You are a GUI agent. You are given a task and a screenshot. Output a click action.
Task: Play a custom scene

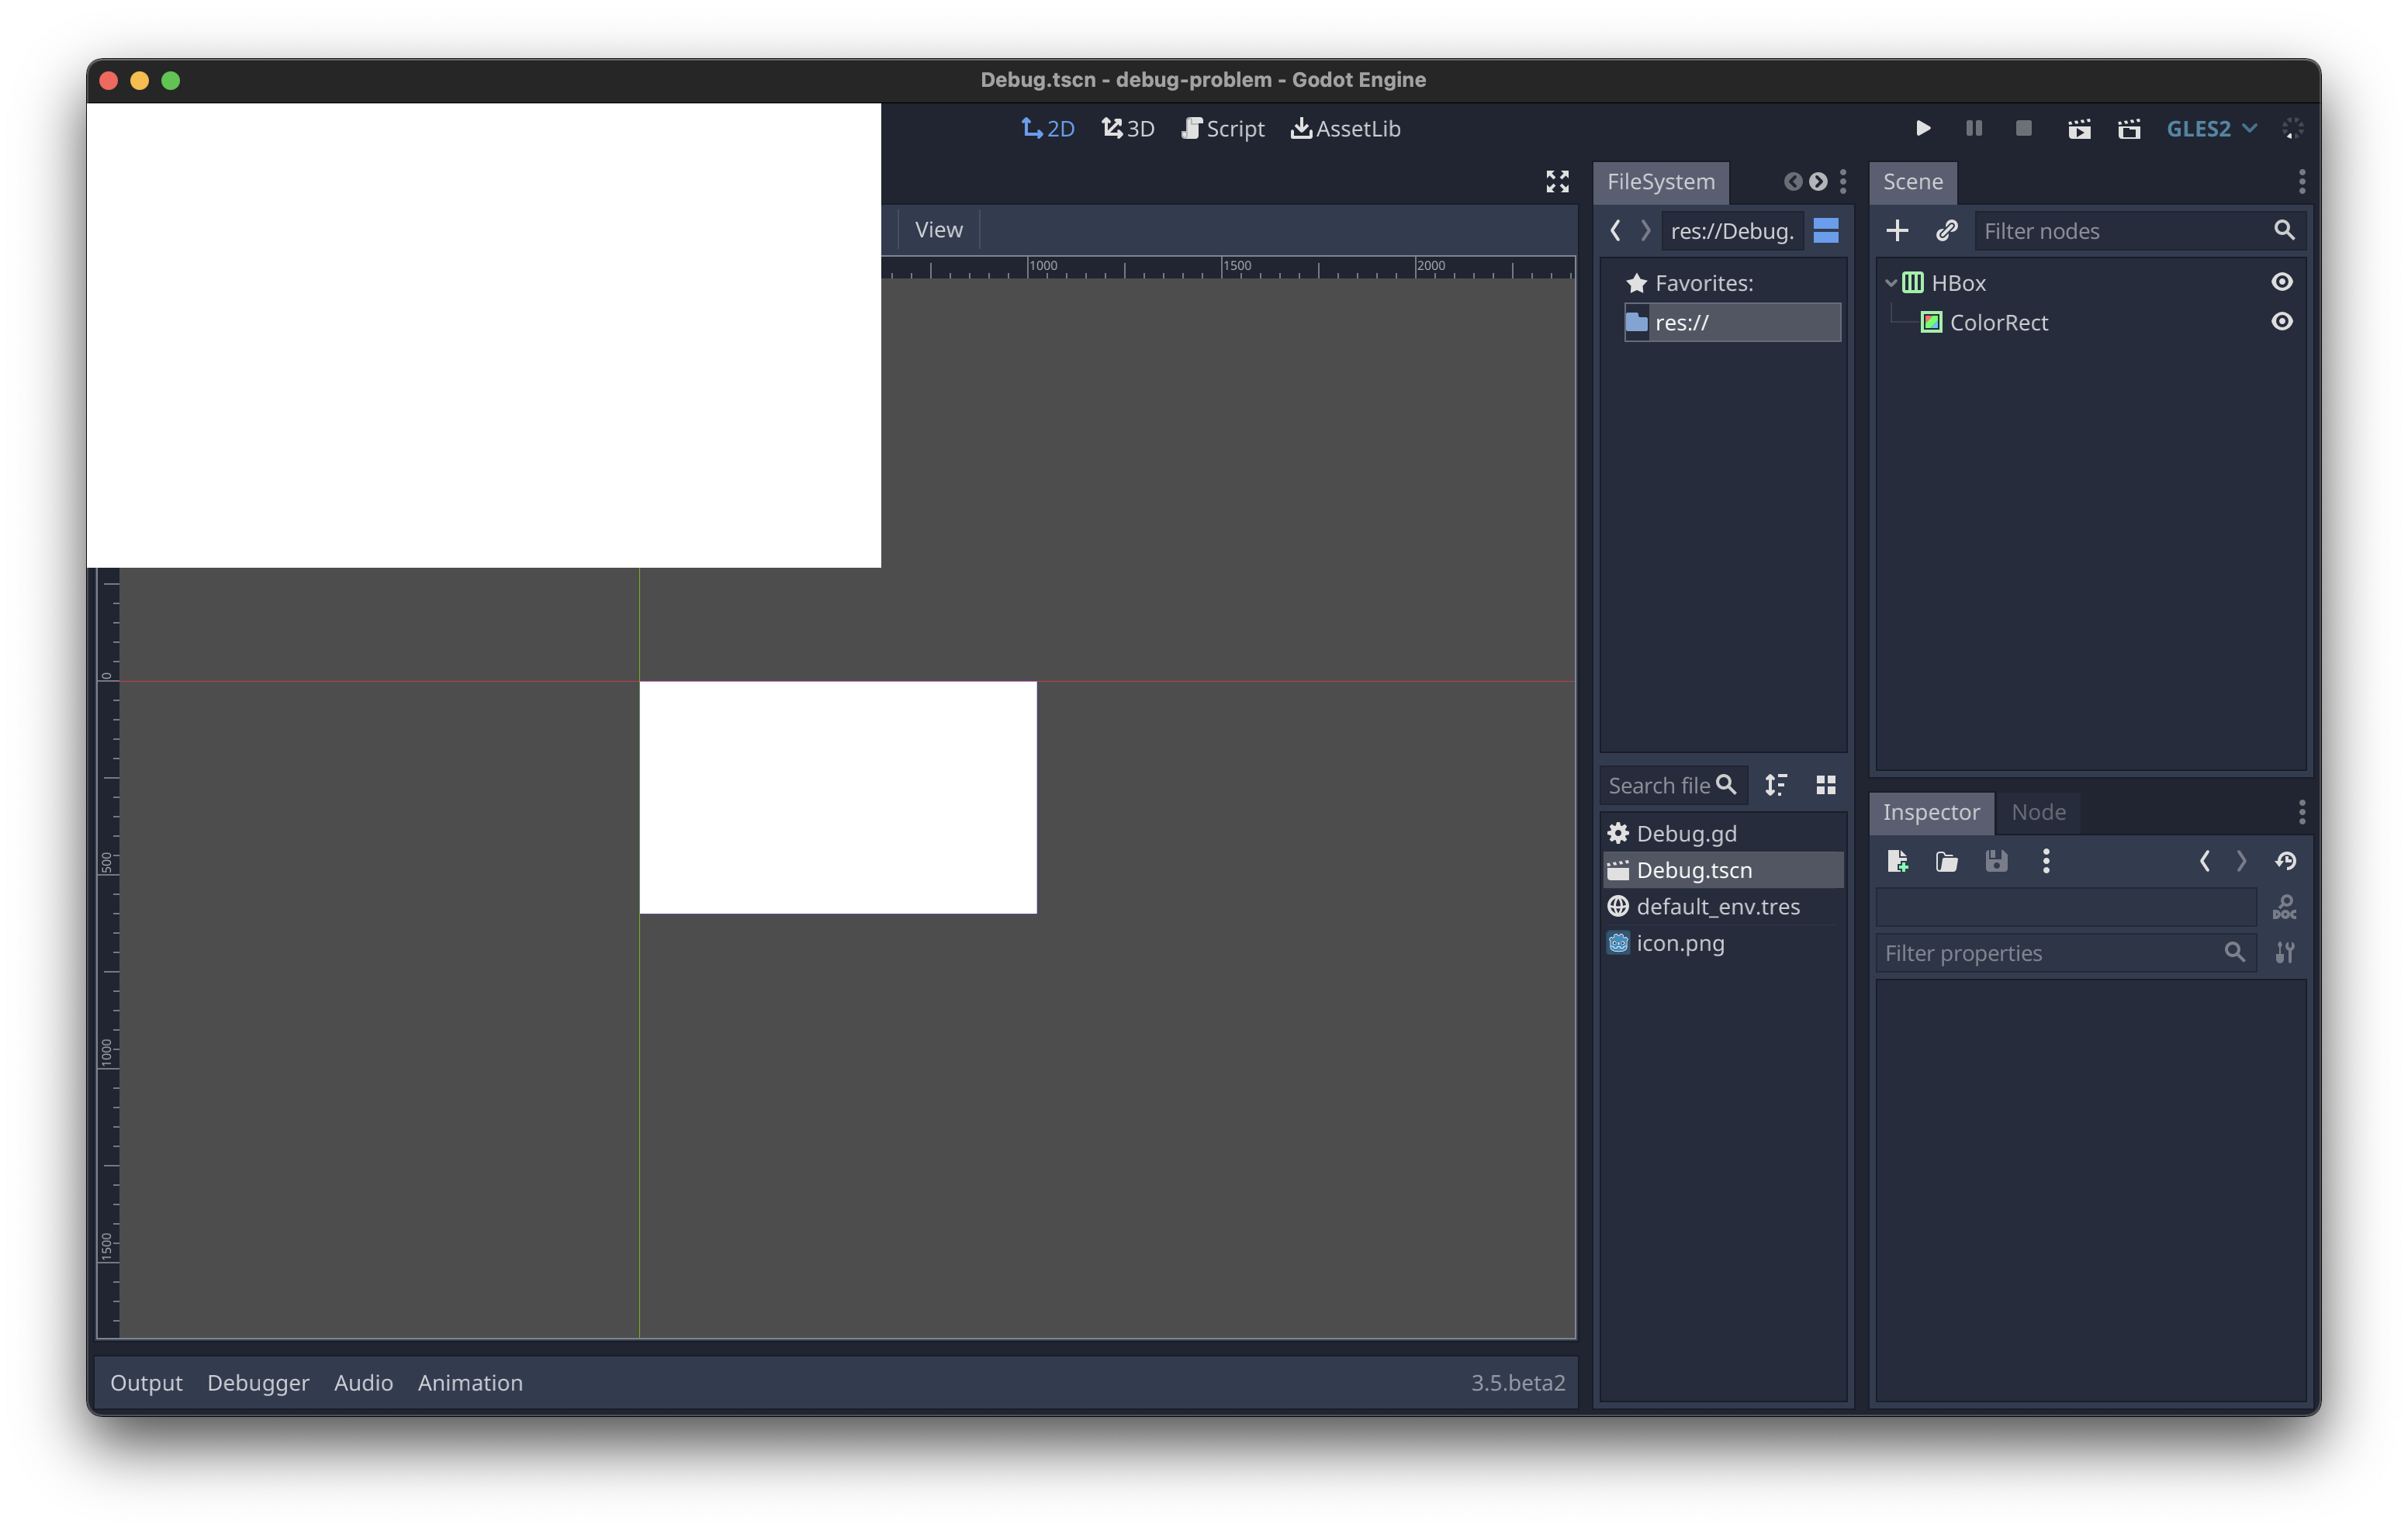(x=2129, y=128)
